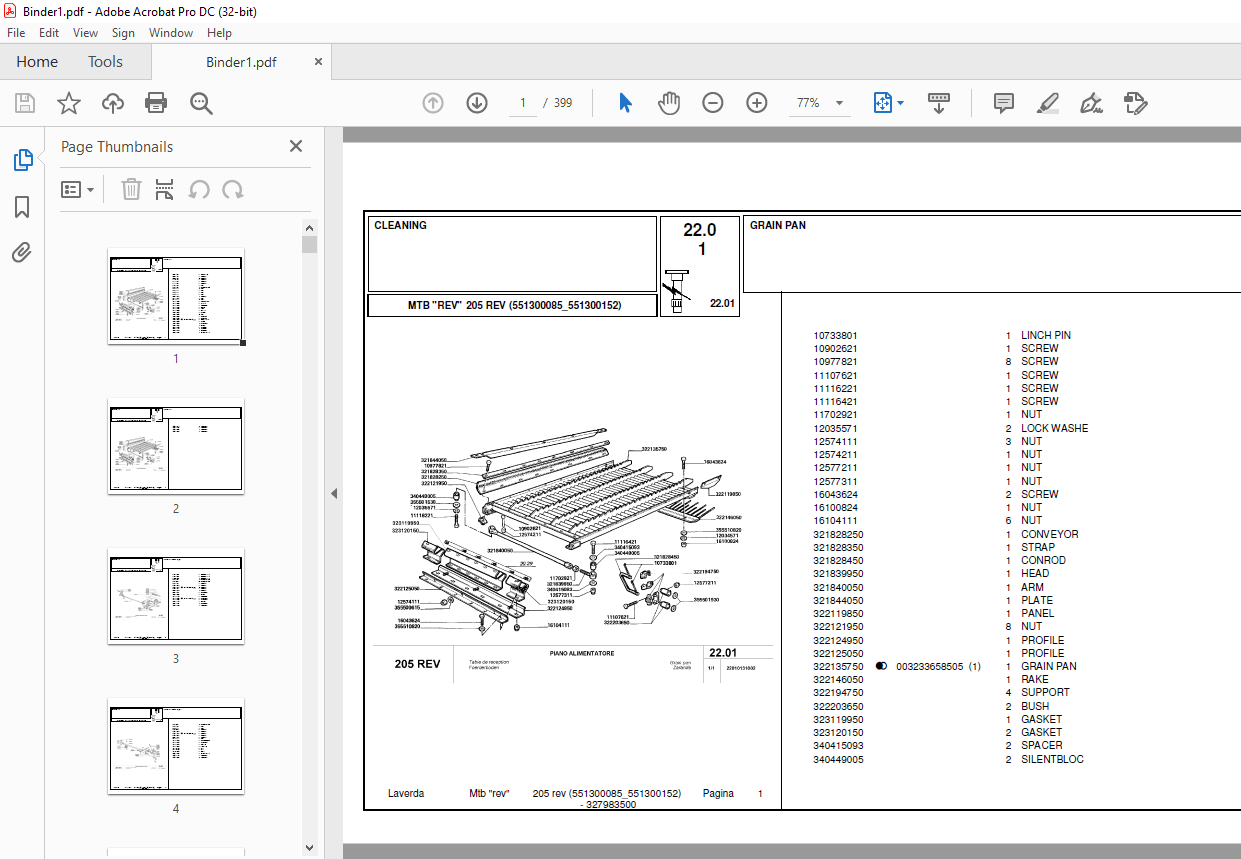Click the SILENTBLOC part entry
The height and width of the screenshot is (859, 1241).
pos(1052,759)
